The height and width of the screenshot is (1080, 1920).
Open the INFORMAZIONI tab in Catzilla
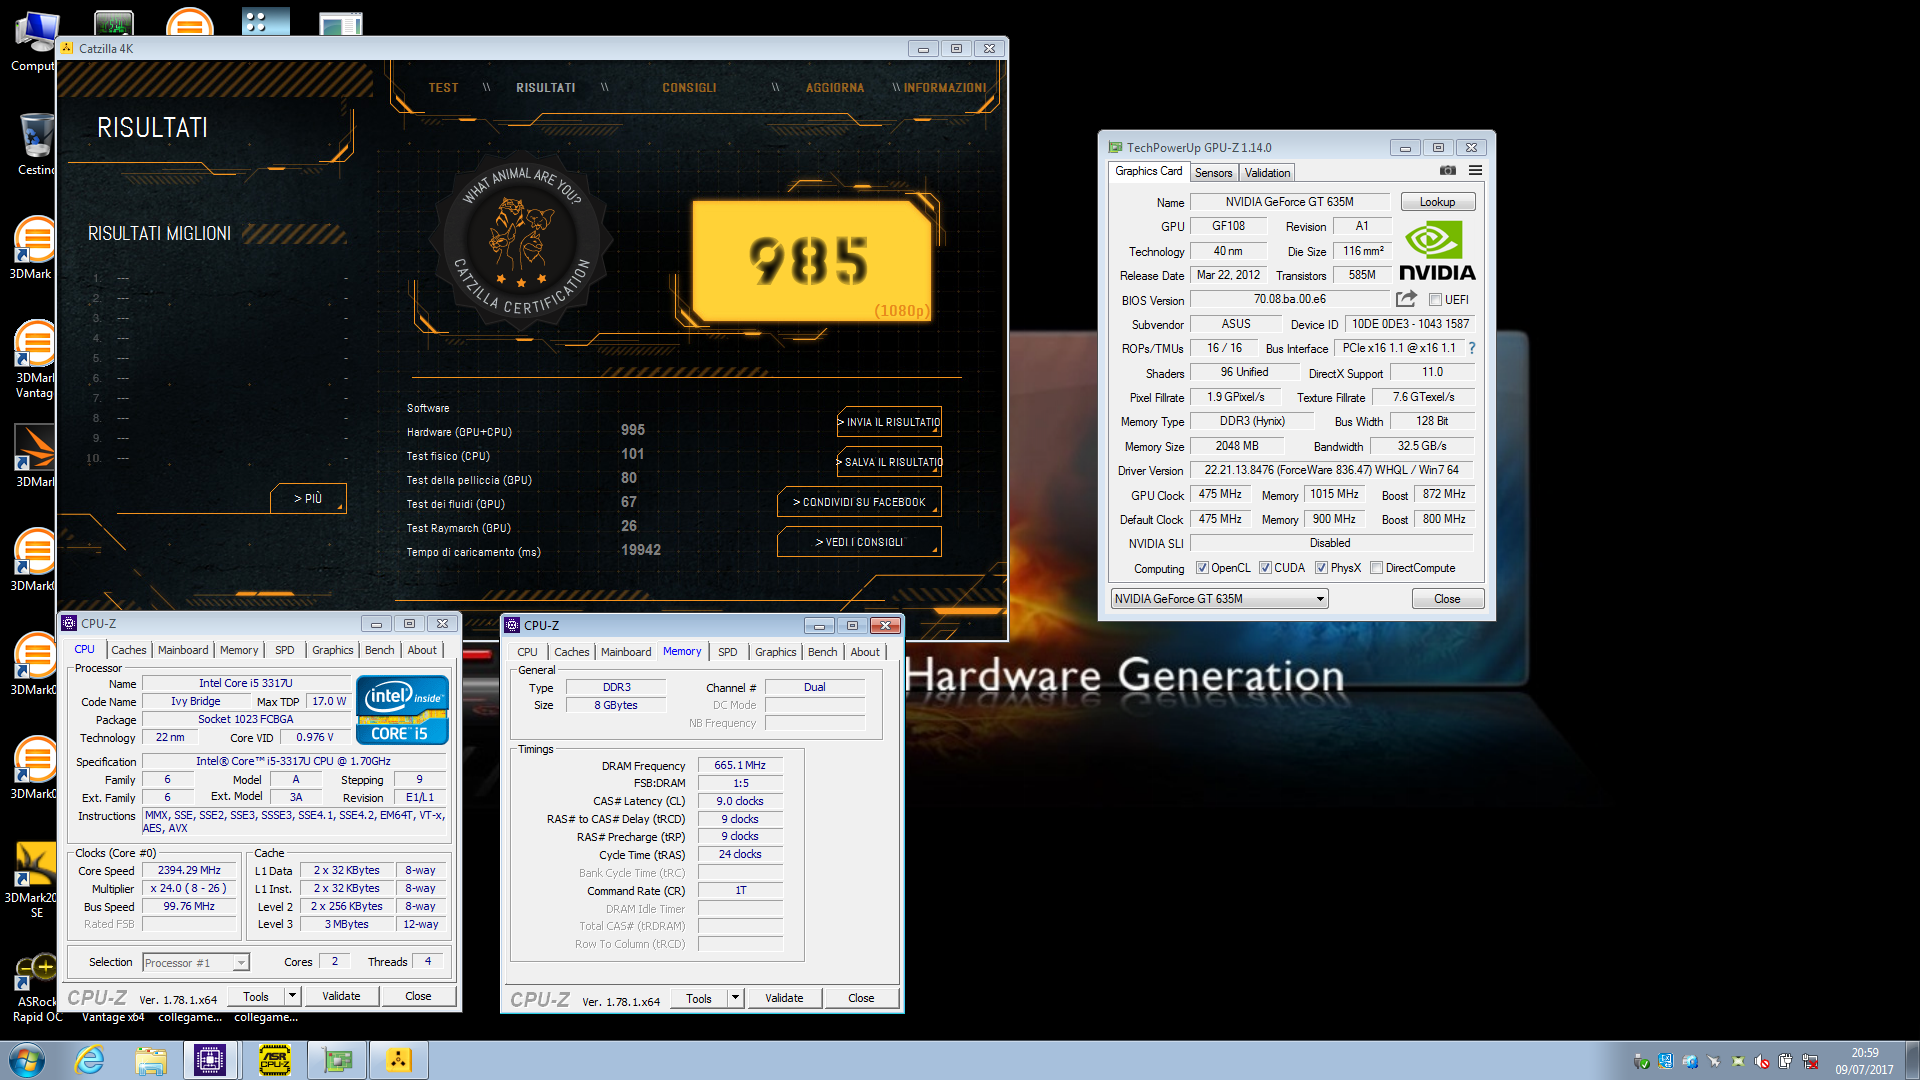(x=945, y=88)
